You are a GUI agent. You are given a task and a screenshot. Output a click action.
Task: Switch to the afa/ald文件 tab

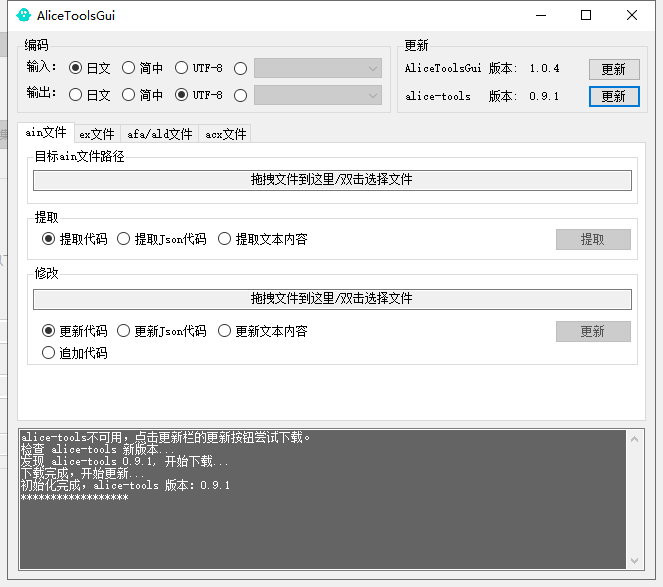click(x=160, y=134)
